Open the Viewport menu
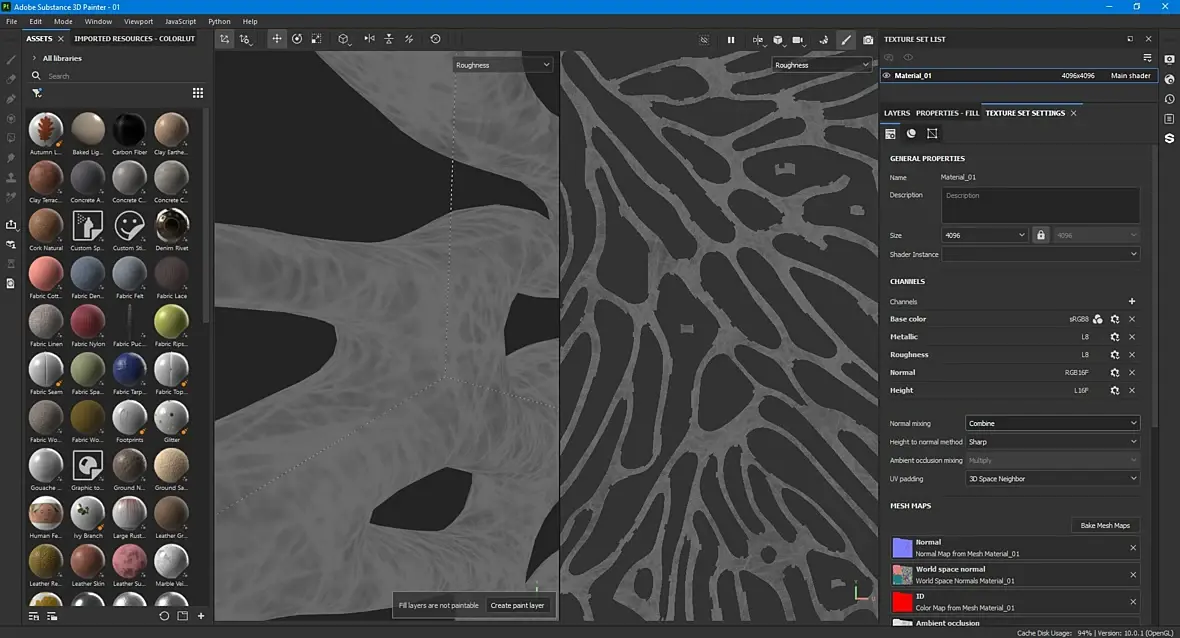The image size is (1180, 638). coord(138,21)
